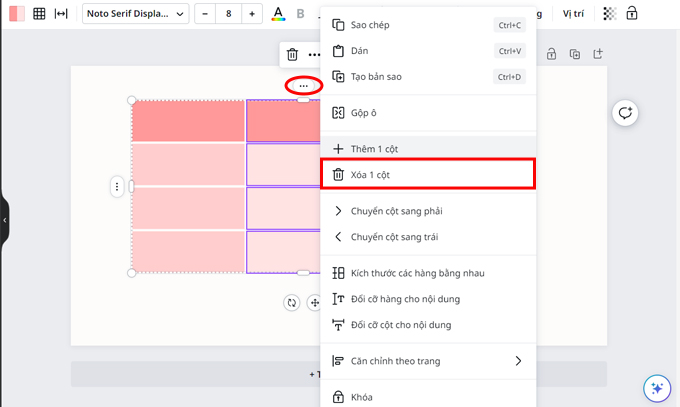Screen dimensions: 680x407
Task: Open the comment bubble icon beside page
Action: click(x=625, y=113)
